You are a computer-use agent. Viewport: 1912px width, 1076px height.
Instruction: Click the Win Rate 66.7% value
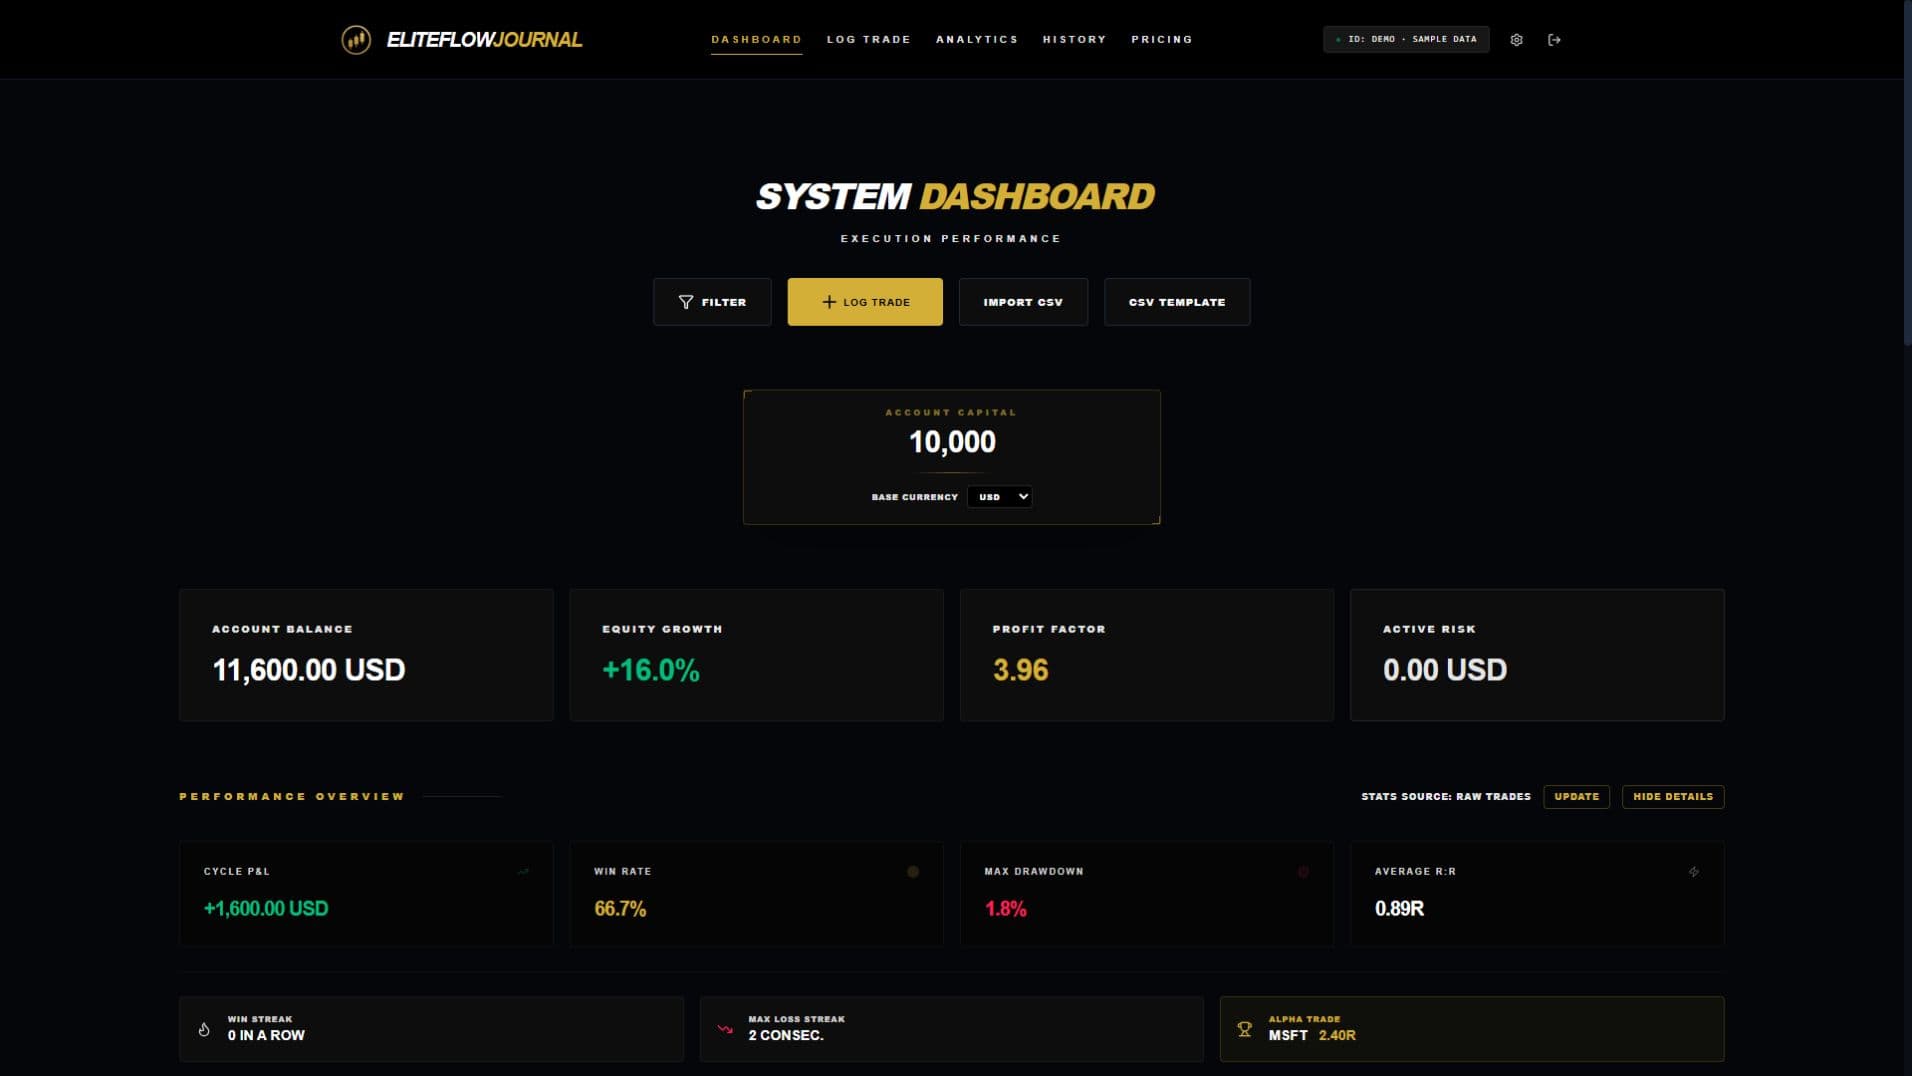[x=620, y=909]
